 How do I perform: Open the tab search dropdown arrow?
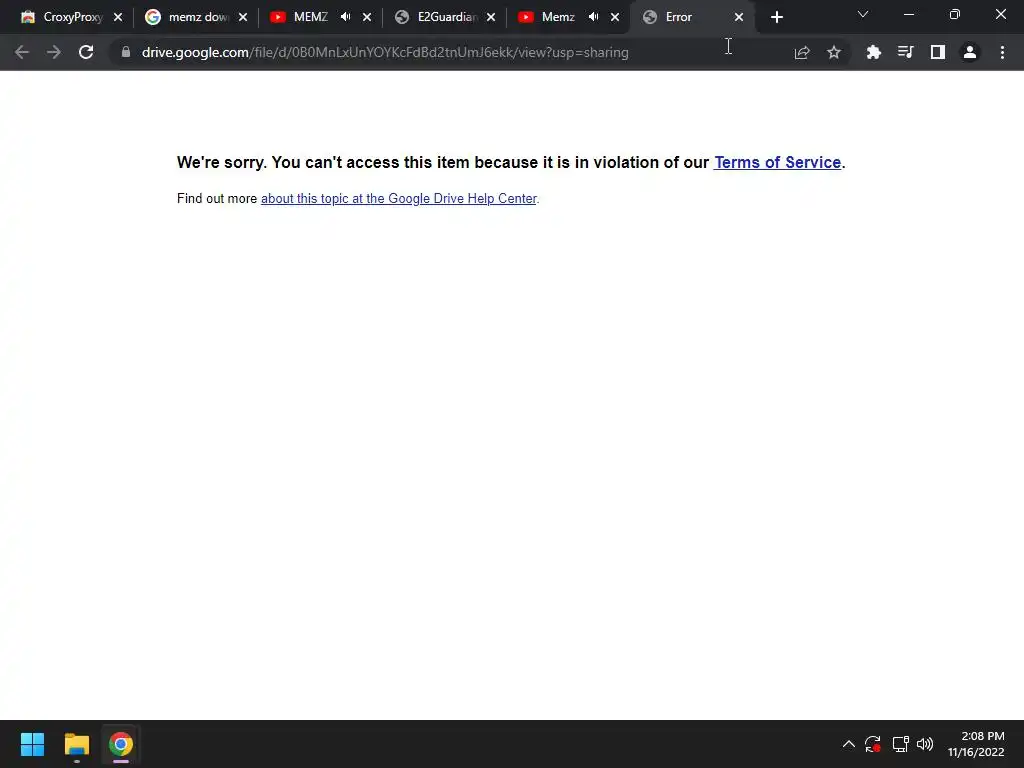click(863, 14)
